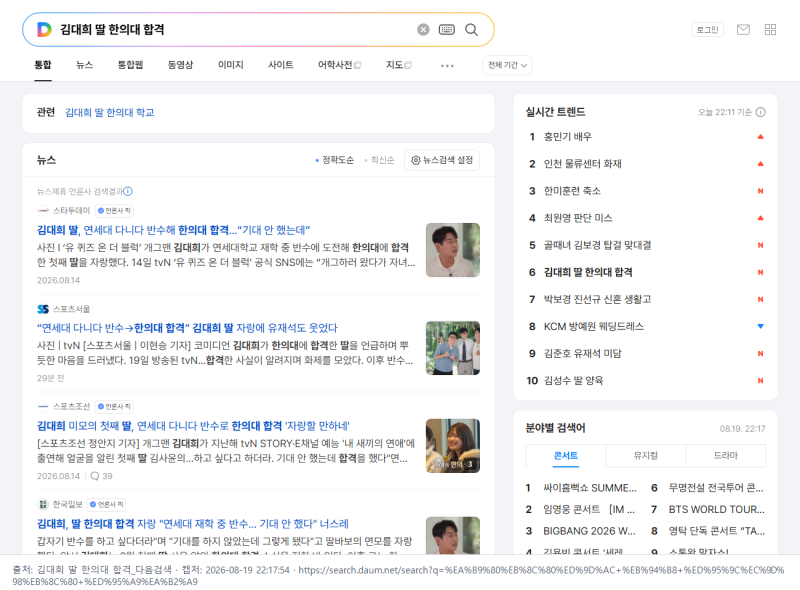The height and width of the screenshot is (590, 800).
Task: Click the 언론사 픽 badge next to 한국일보
Action: [107, 504]
